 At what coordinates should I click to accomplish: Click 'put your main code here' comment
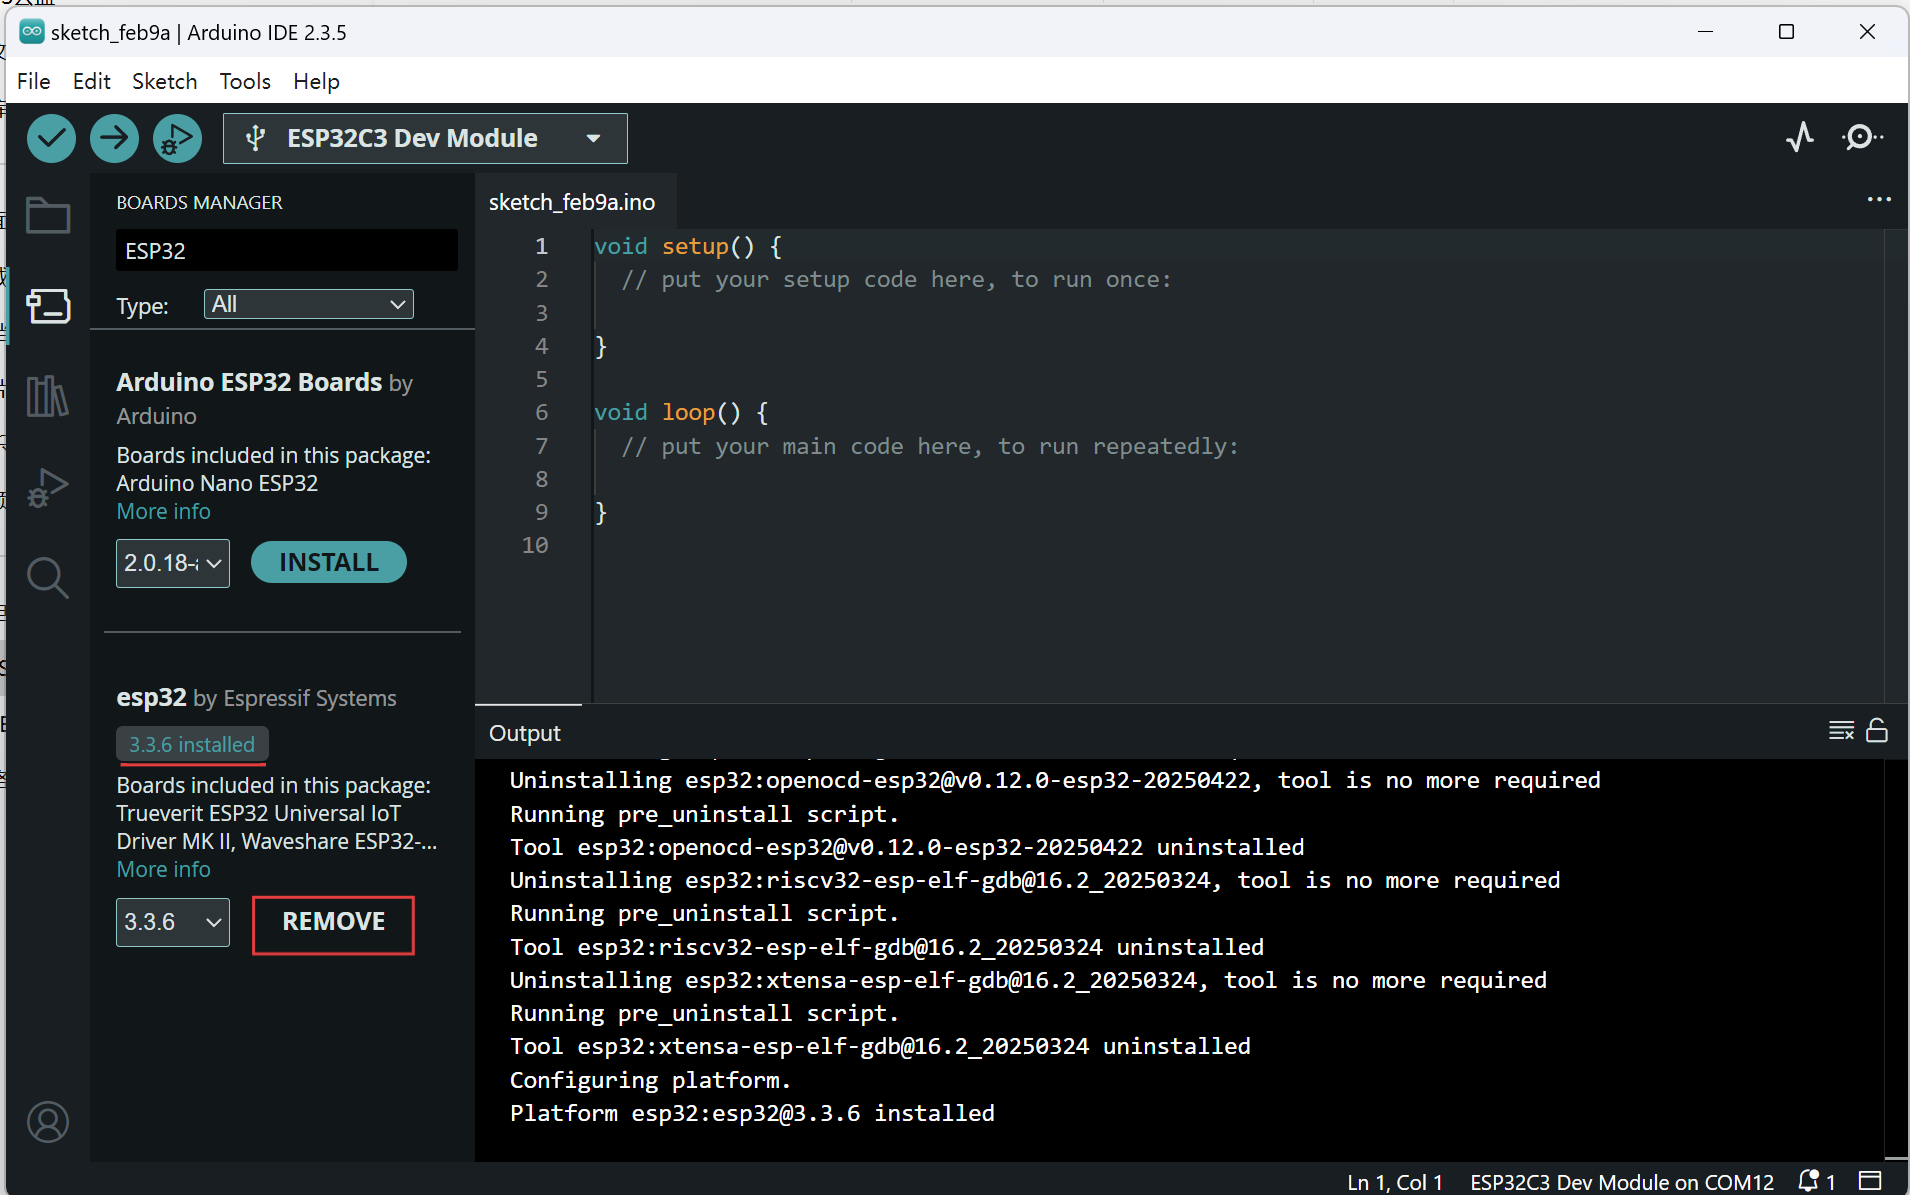(930, 446)
